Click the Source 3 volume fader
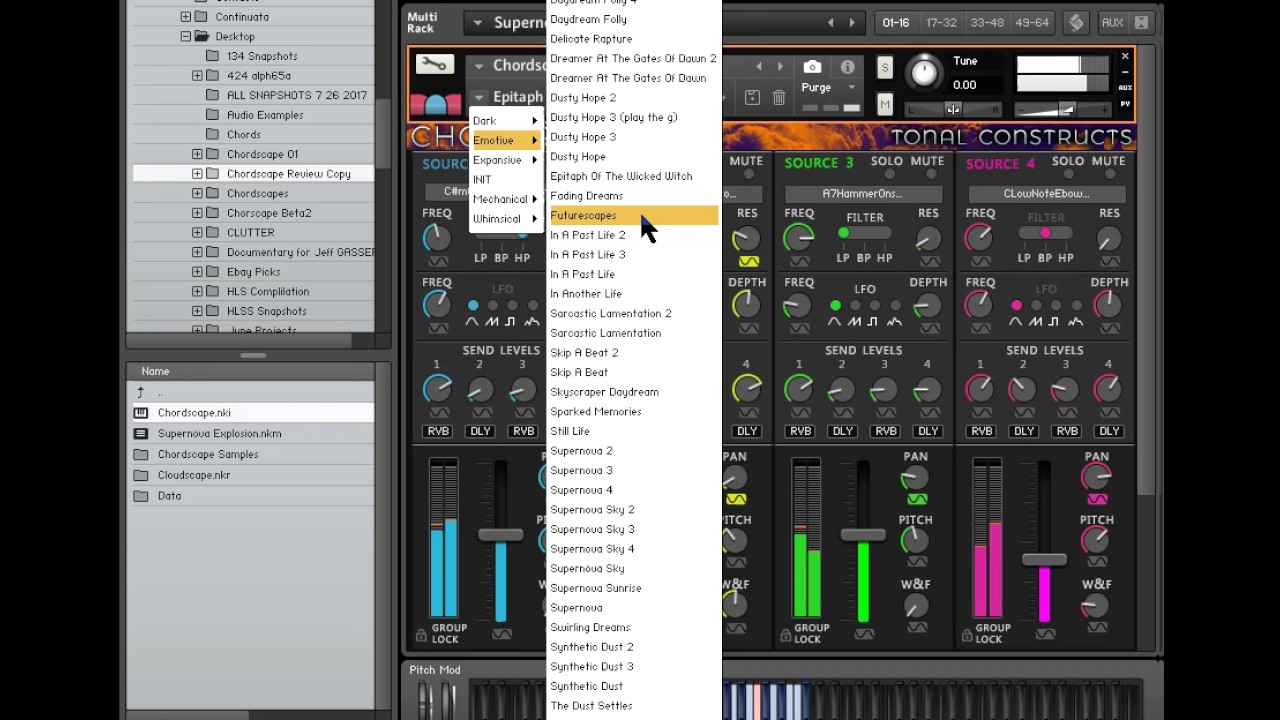This screenshot has height=720, width=1280. click(x=863, y=535)
